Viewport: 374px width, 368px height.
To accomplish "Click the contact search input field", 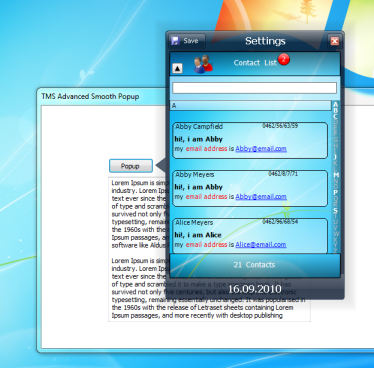I will 254,88.
